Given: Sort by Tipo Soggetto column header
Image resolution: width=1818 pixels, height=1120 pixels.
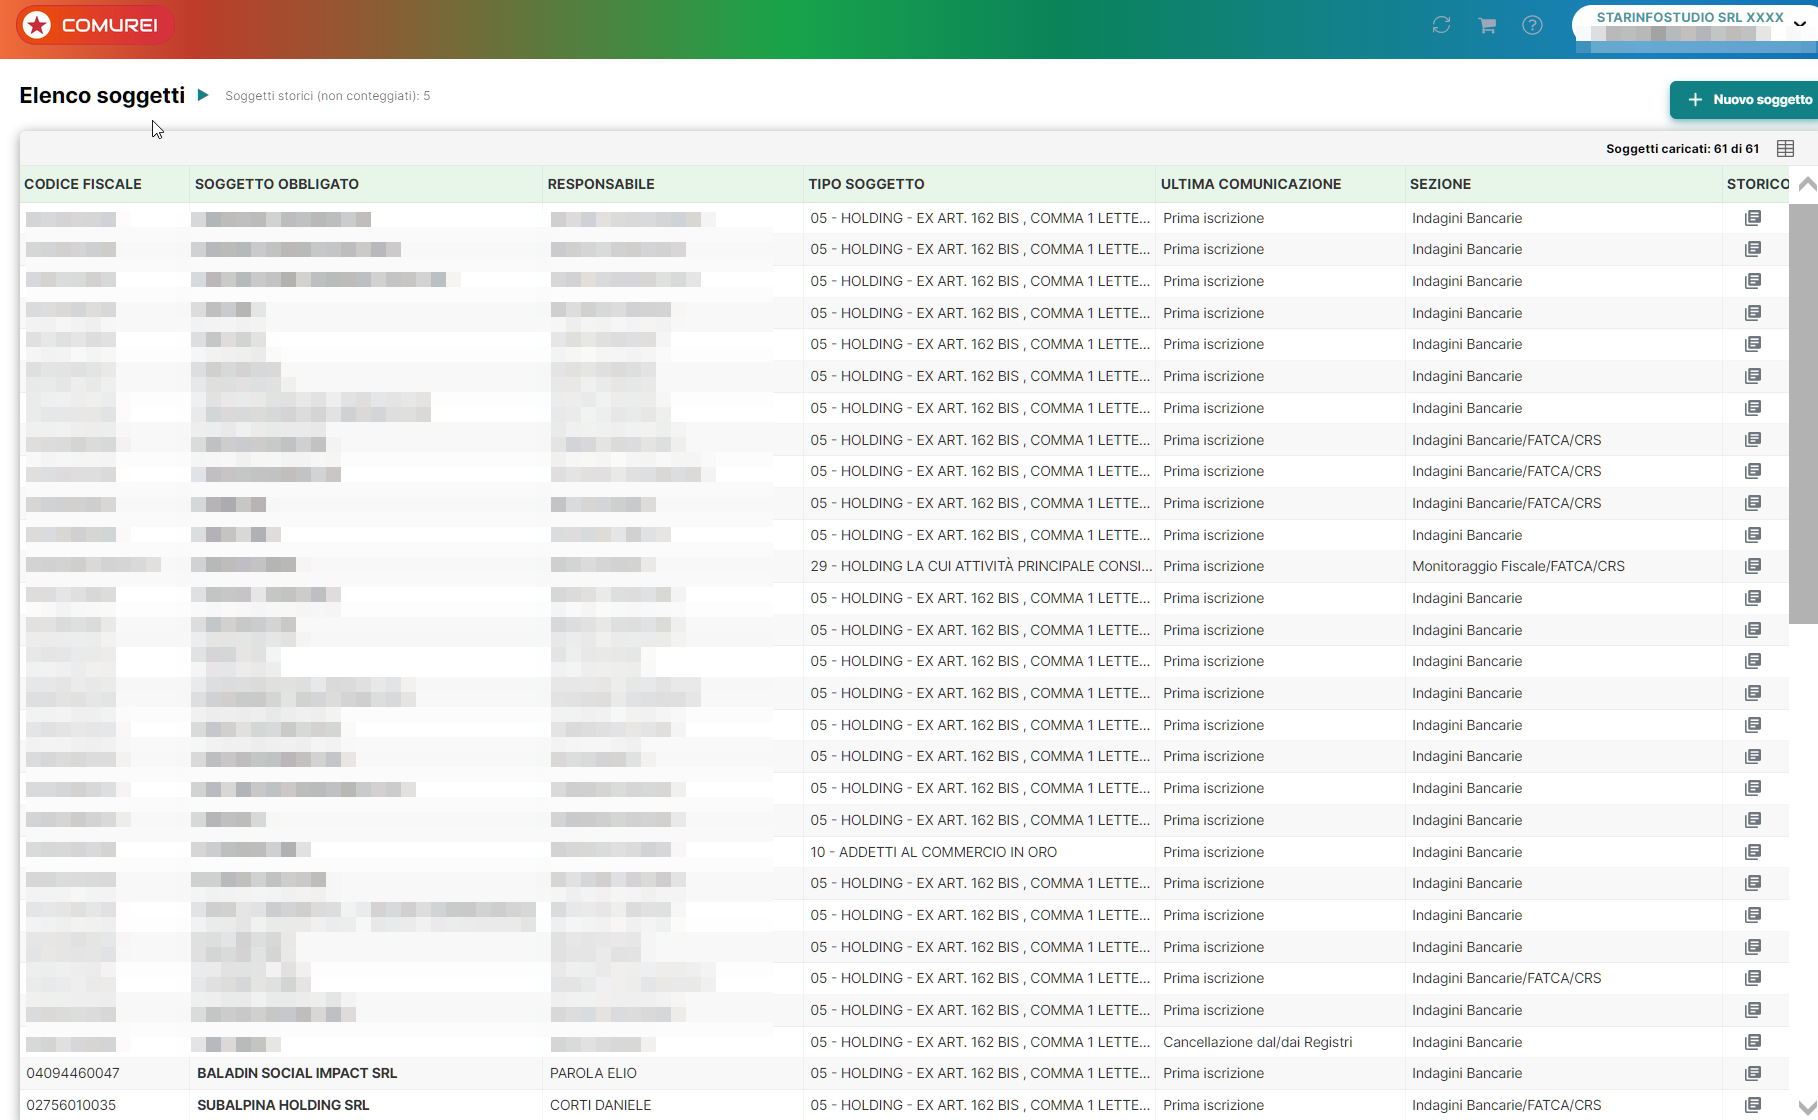Looking at the screenshot, I should coord(866,184).
